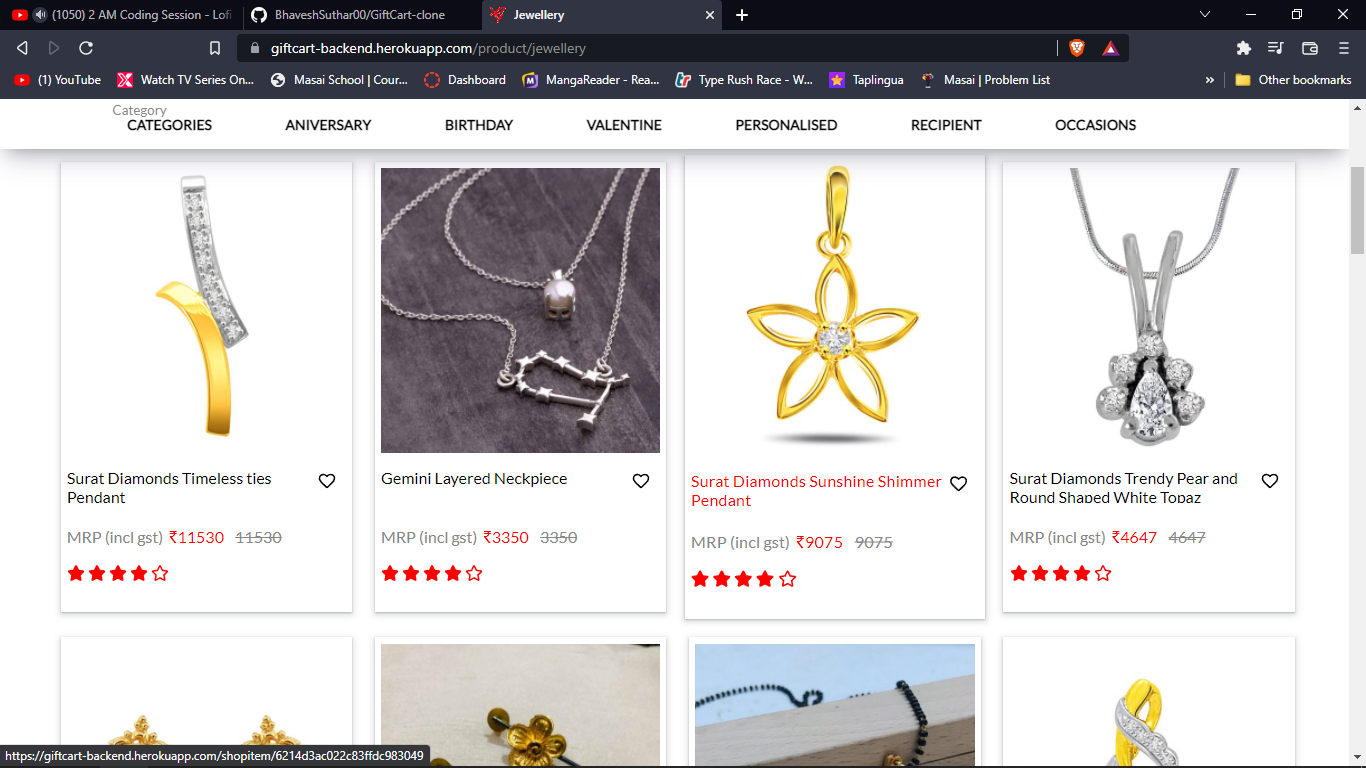This screenshot has height=768, width=1366.
Task: Open a new browser tab
Action: [742, 15]
